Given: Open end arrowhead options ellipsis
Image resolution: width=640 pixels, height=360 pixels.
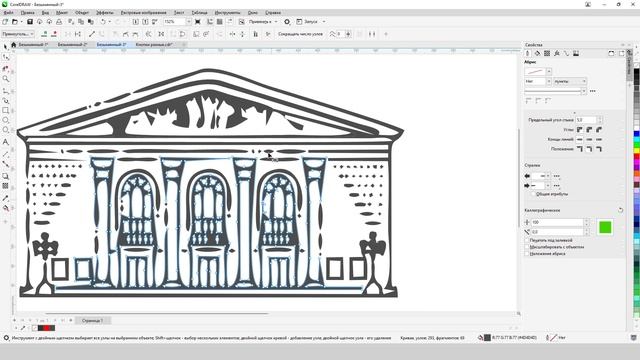Looking at the screenshot, I should (x=557, y=186).
